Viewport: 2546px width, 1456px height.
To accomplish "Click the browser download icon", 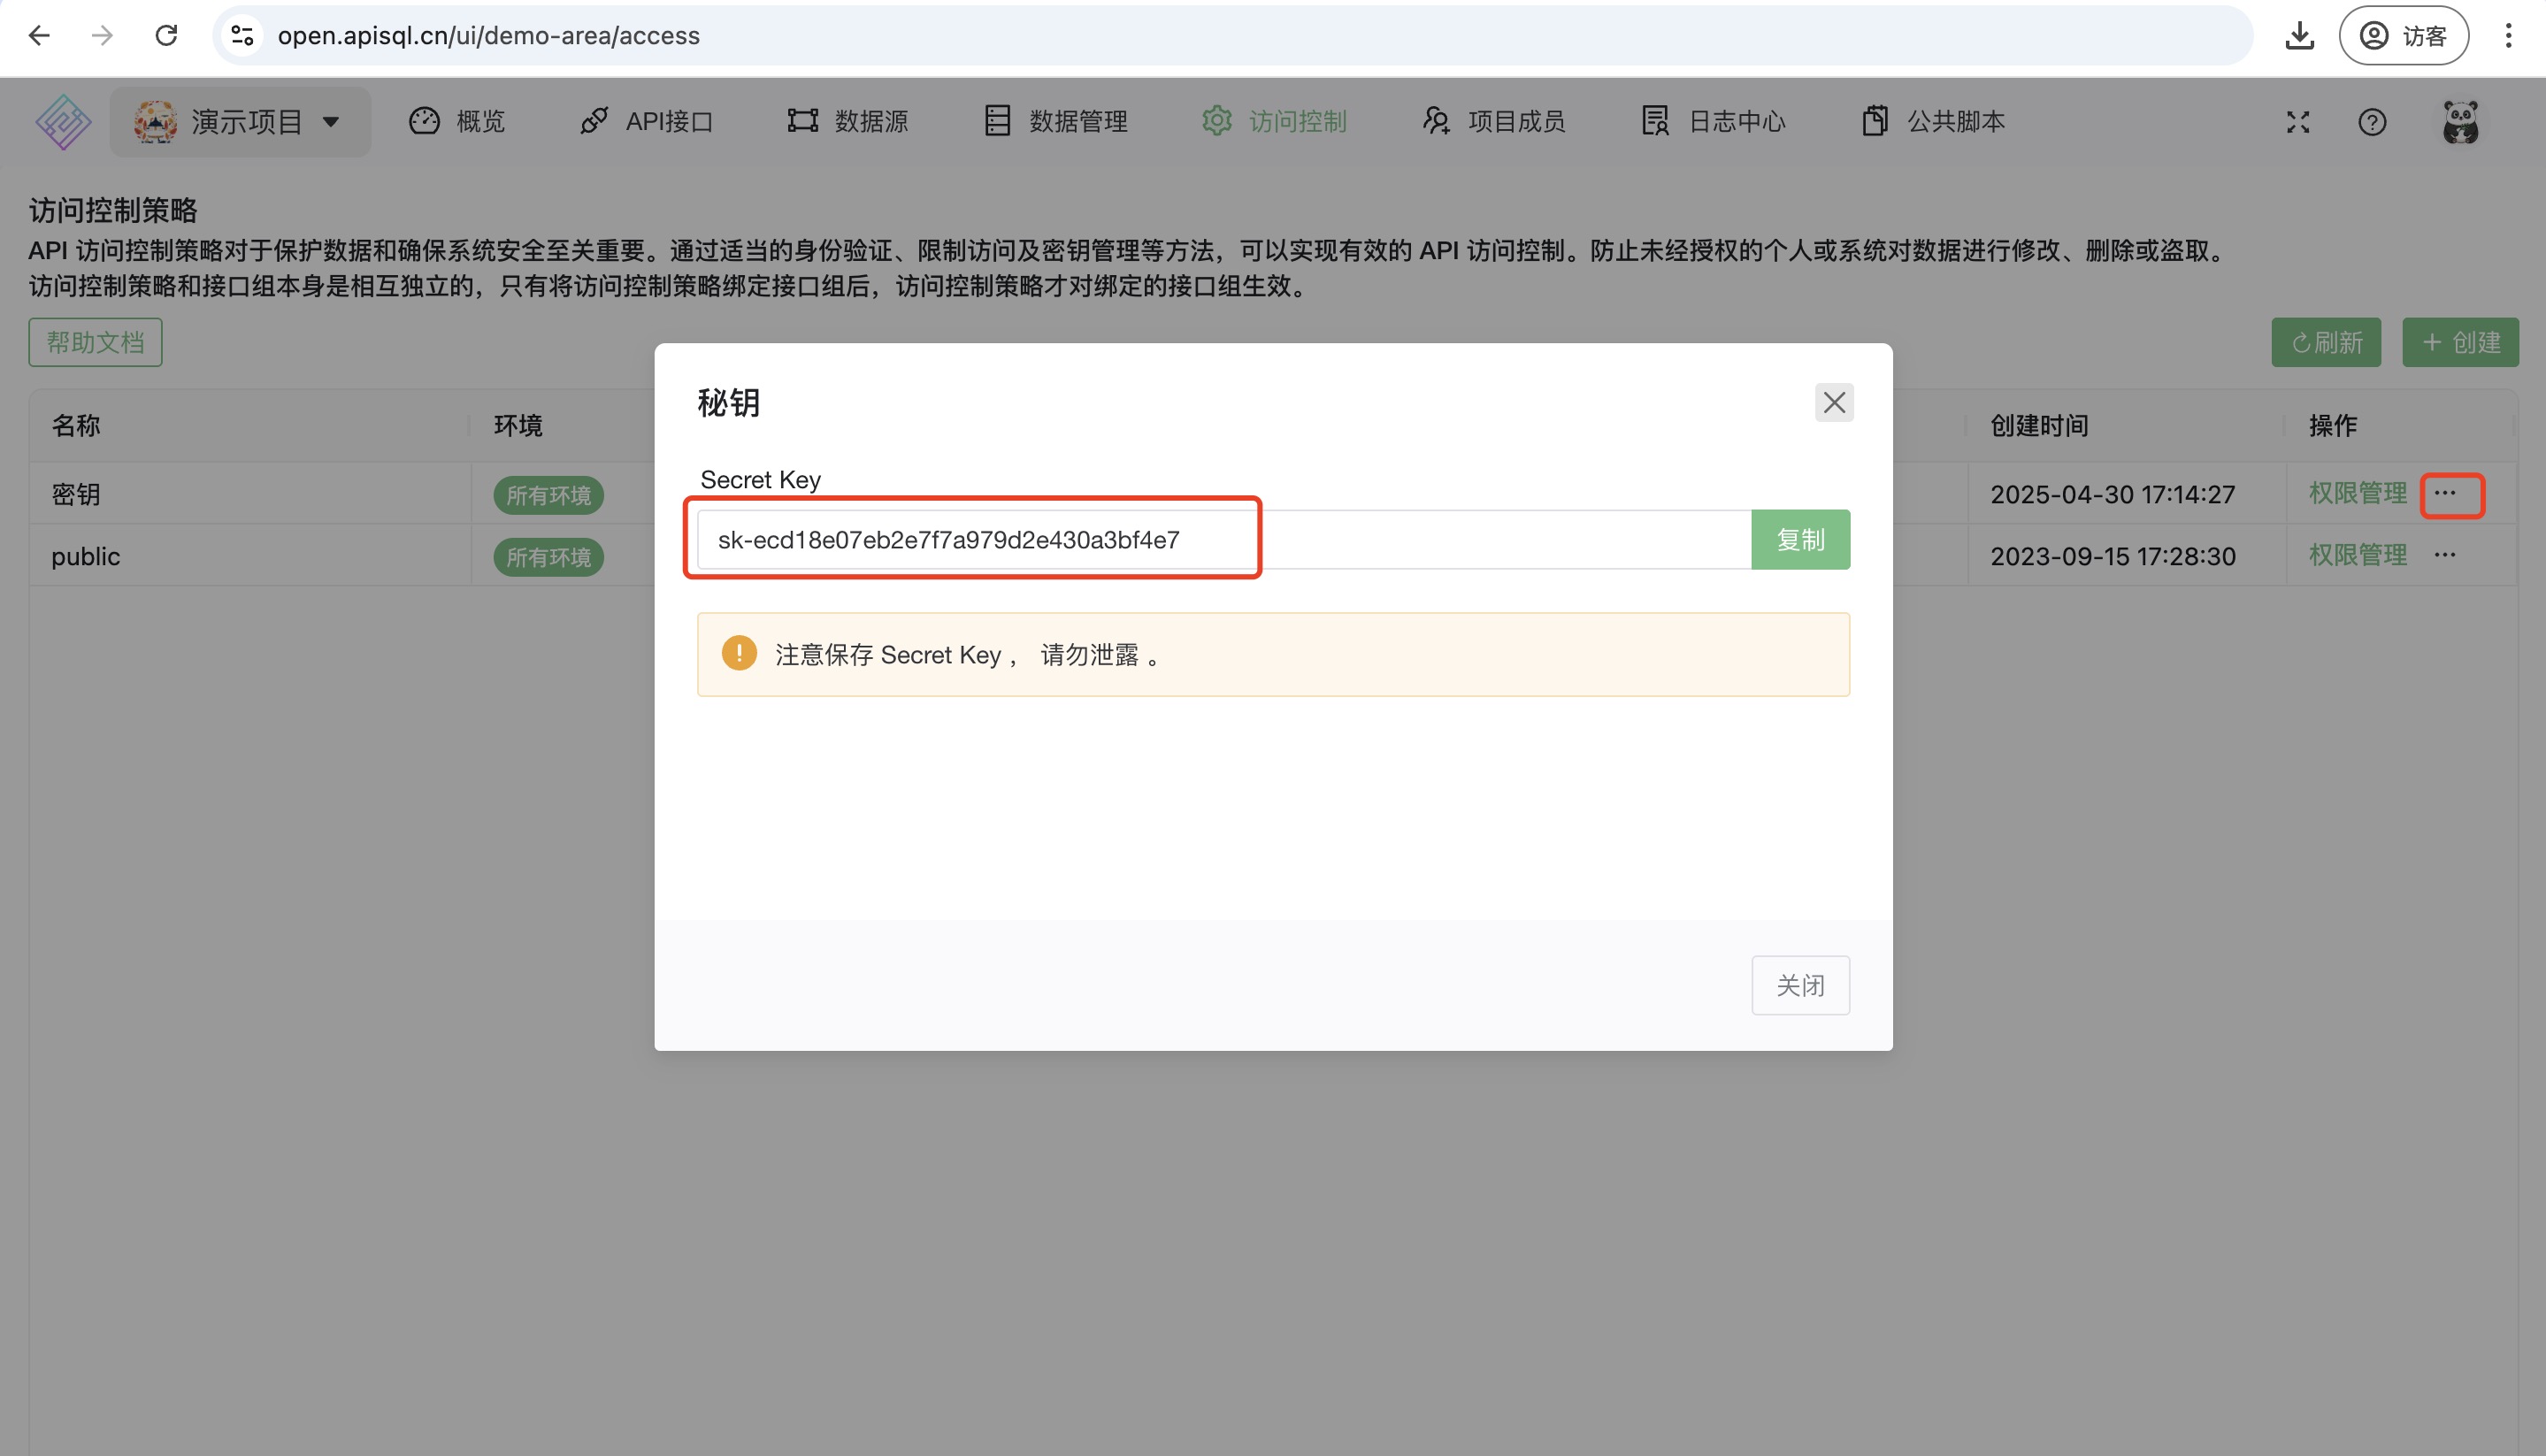I will (x=2299, y=35).
